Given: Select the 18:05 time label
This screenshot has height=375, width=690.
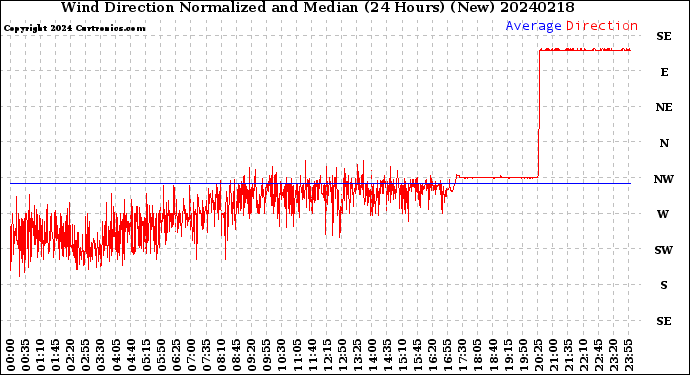Looking at the screenshot, I should [478, 355].
